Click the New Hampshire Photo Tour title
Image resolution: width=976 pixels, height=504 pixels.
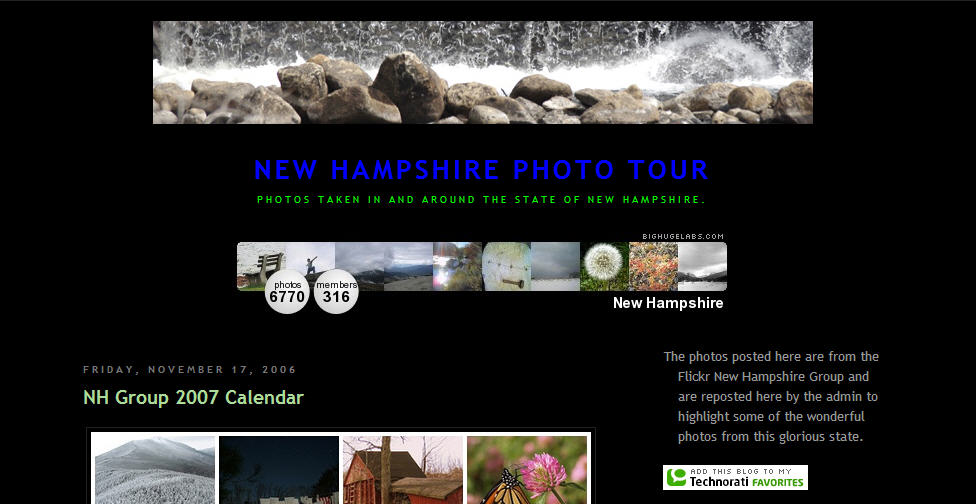[481, 170]
